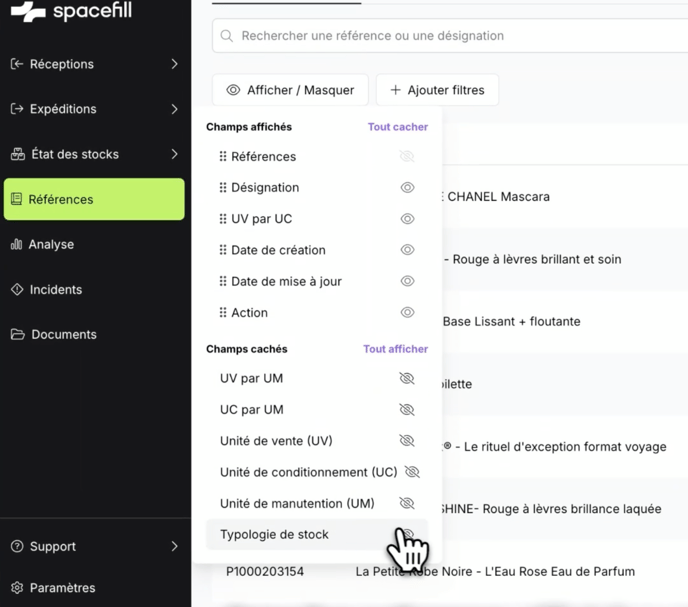Click the Spacefill logo icon

28,12
